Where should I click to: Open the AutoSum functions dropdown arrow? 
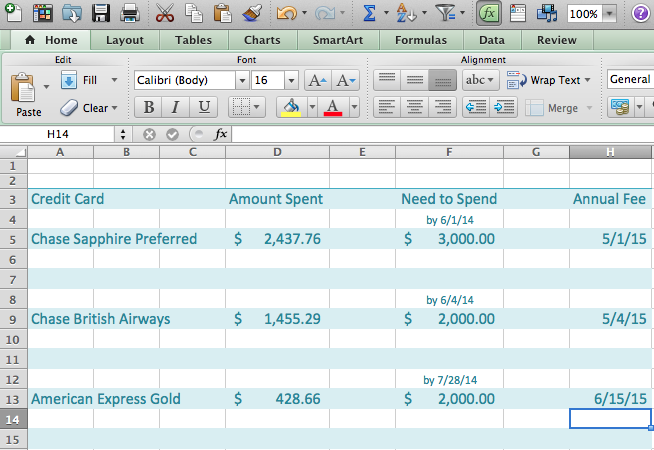pos(386,13)
